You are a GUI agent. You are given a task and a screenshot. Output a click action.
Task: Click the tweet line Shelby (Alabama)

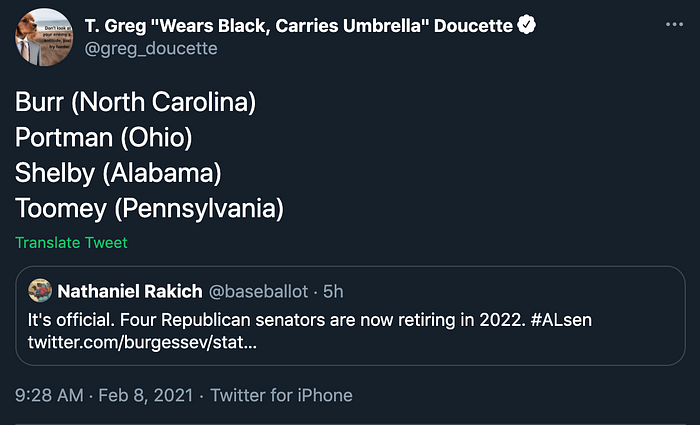pyautogui.click(x=118, y=173)
